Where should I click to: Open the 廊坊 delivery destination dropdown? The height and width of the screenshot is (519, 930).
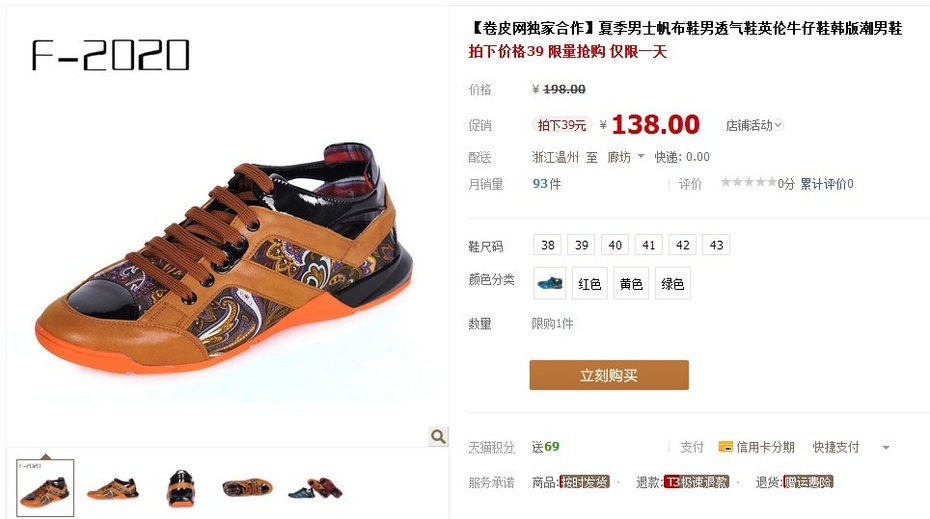626,157
